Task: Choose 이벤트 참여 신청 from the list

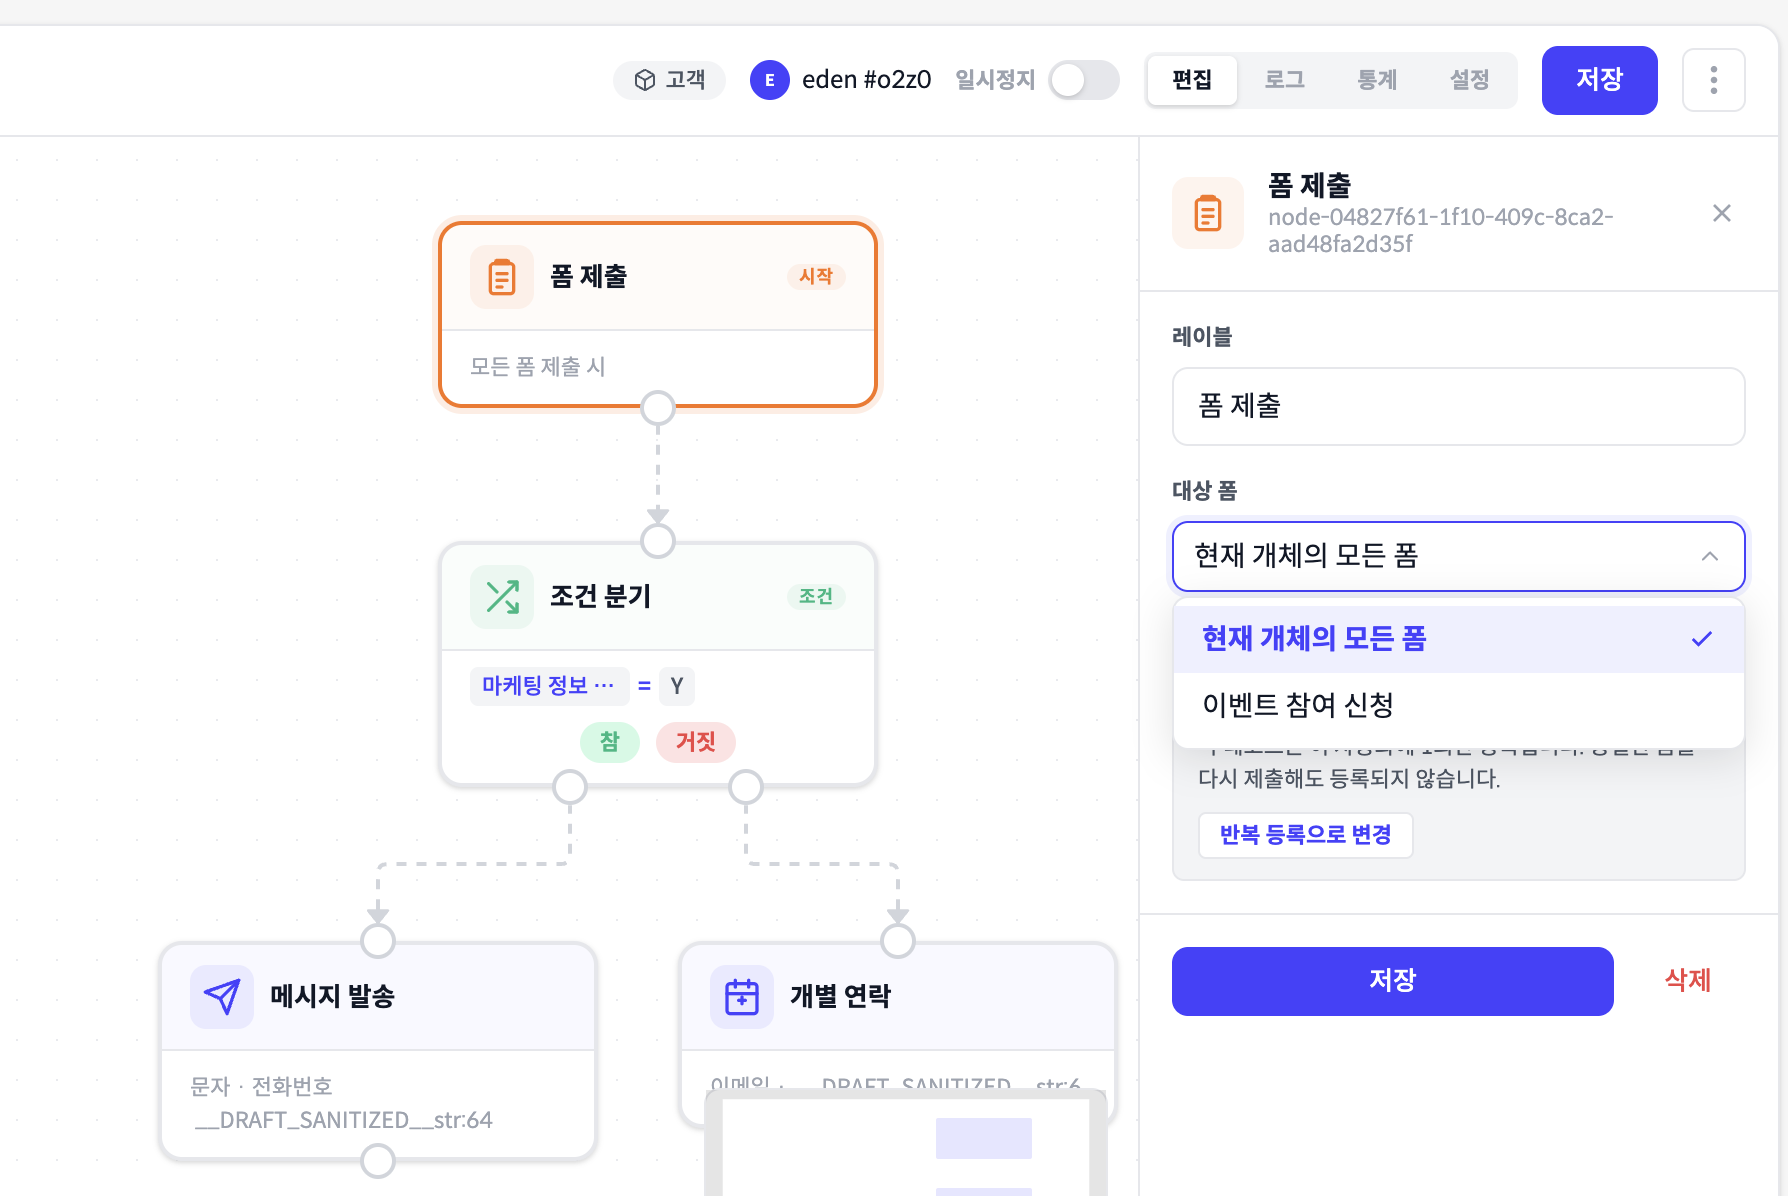Action: point(1298,705)
